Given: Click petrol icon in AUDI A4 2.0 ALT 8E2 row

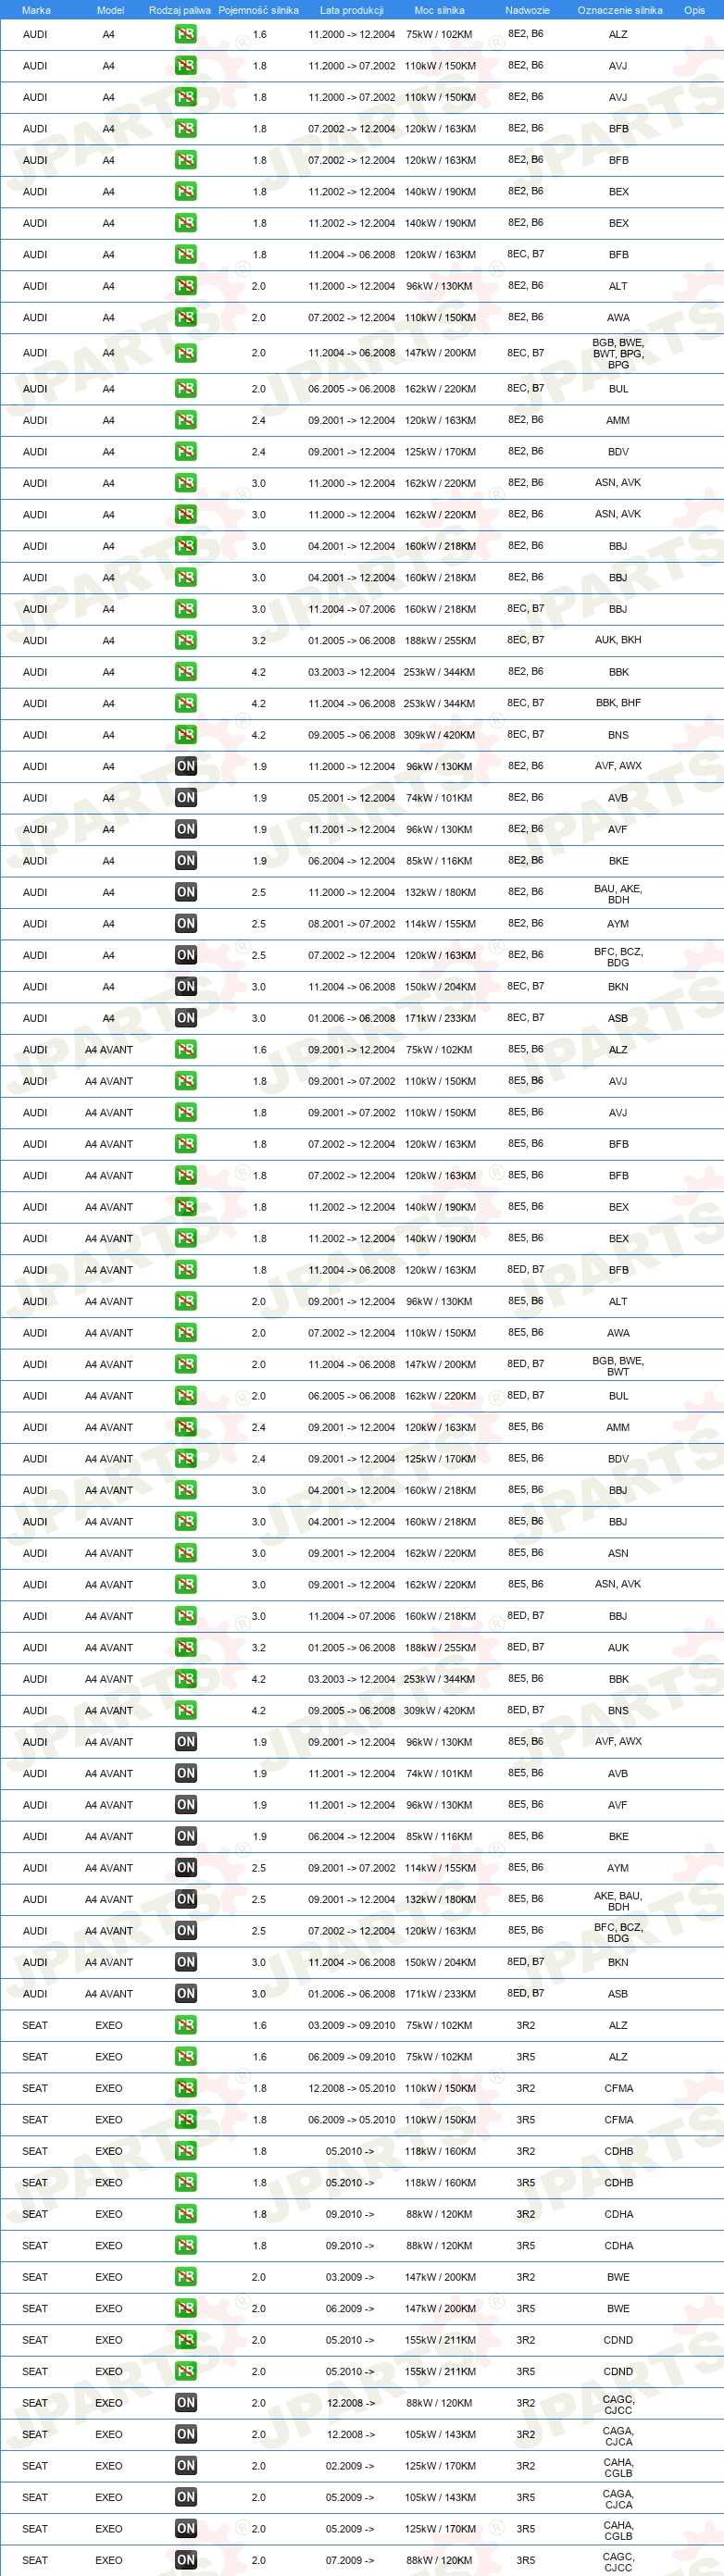Looking at the screenshot, I should (186, 286).
